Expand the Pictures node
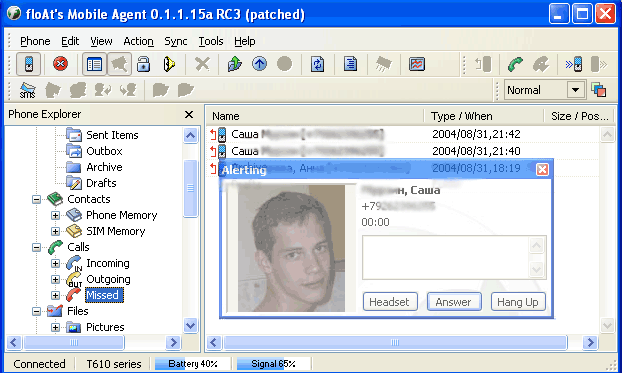 point(56,327)
